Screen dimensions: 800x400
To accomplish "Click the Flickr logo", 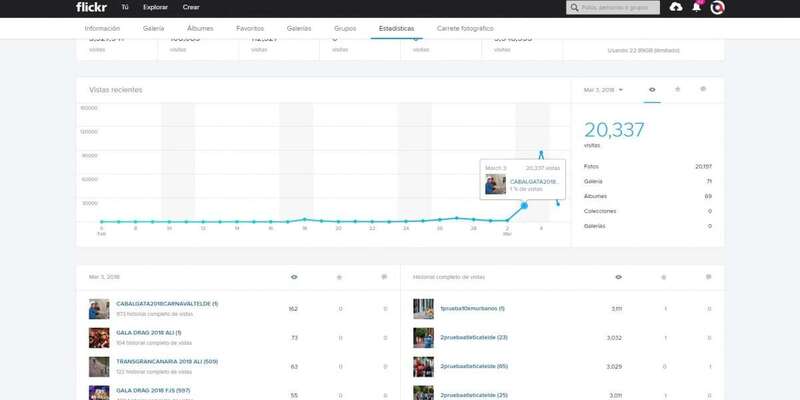I will pos(90,7).
